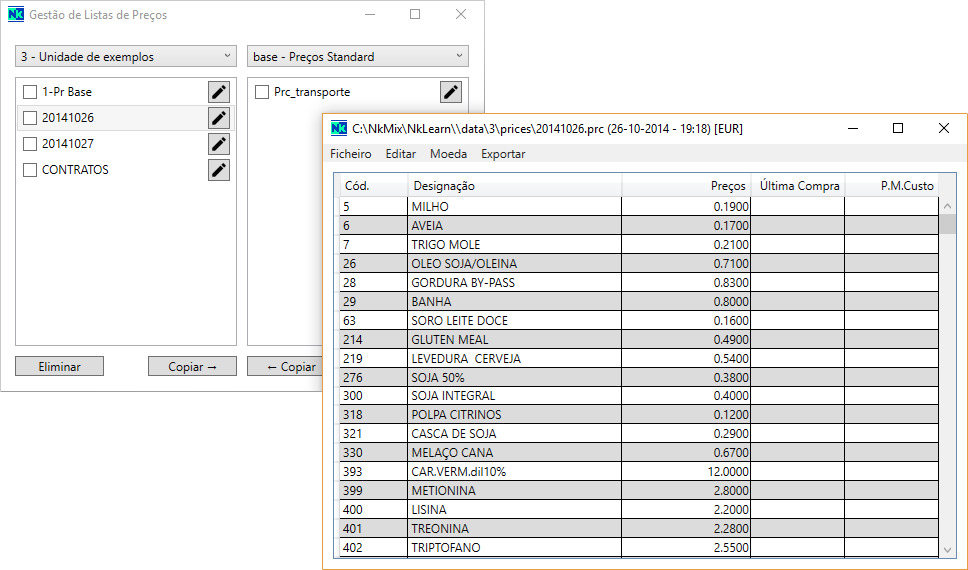Click the NK app icon in the Gestão window title

[x=15, y=15]
